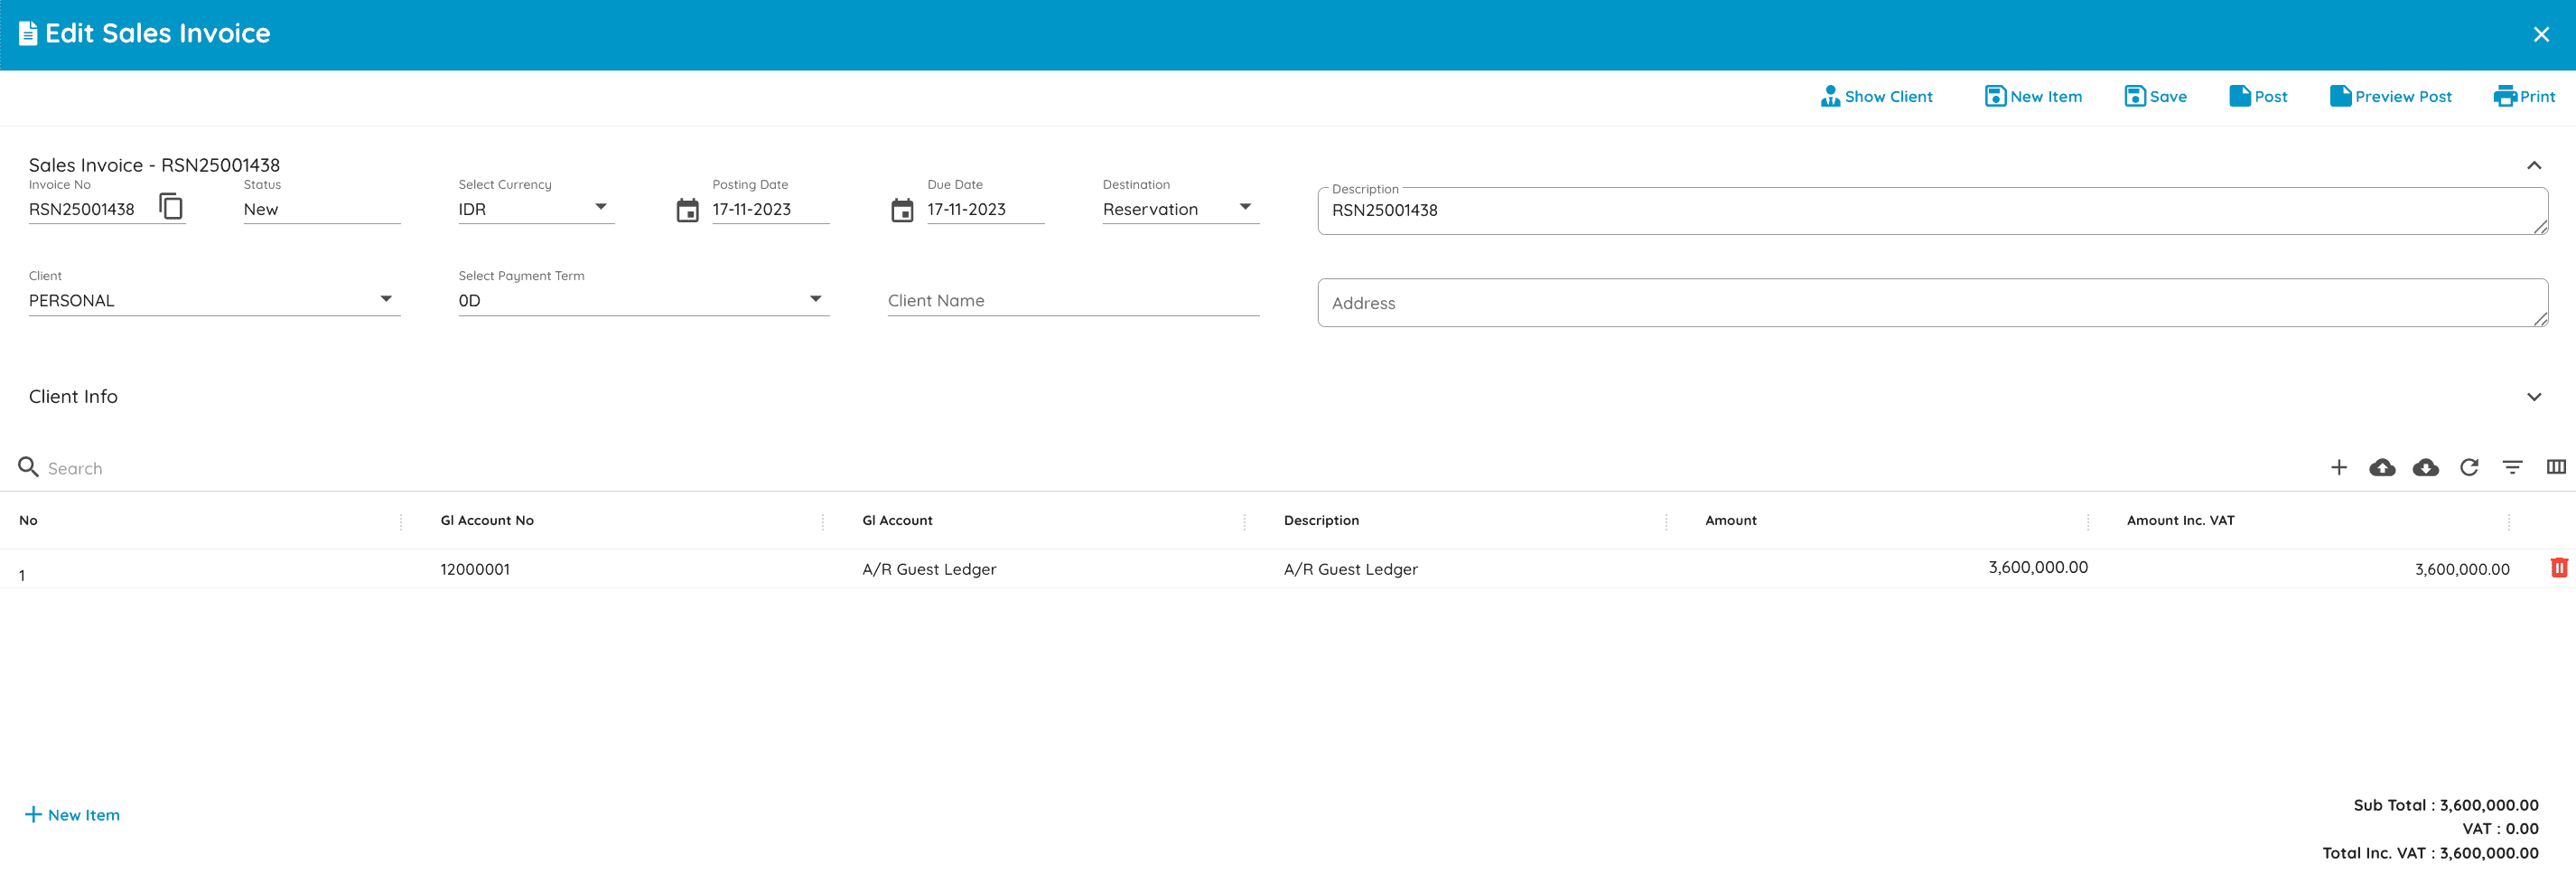The height and width of the screenshot is (873, 2576).
Task: Click the Gl Account No column header
Action: tap(487, 520)
